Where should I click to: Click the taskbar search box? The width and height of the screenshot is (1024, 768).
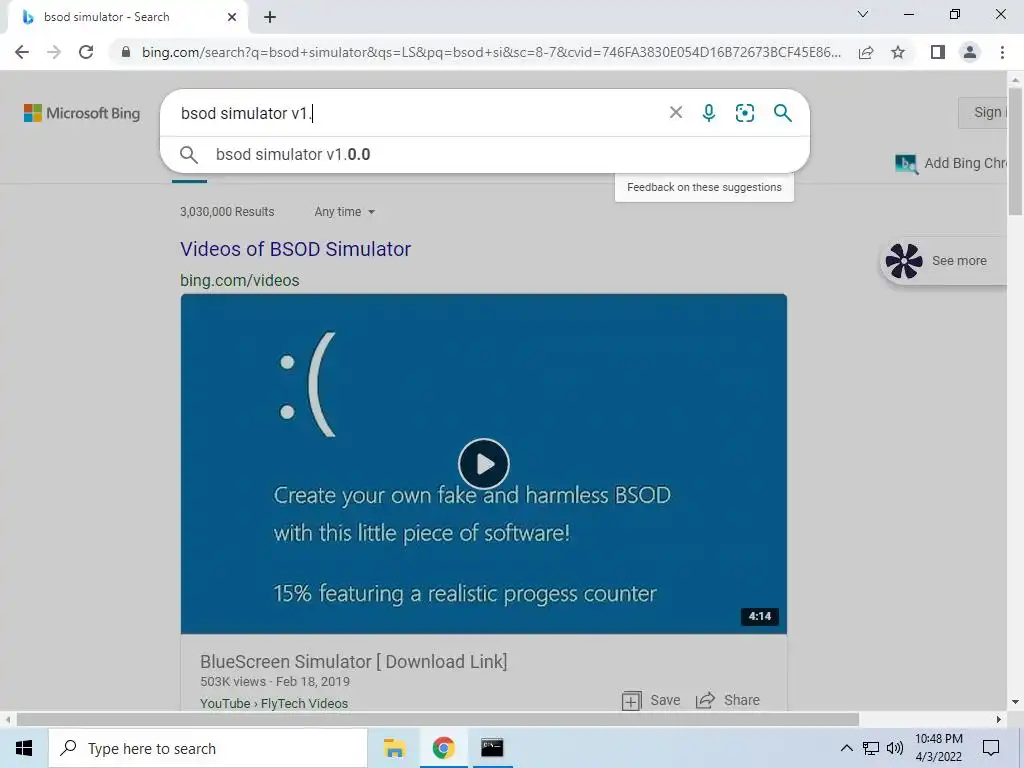tap(208, 748)
